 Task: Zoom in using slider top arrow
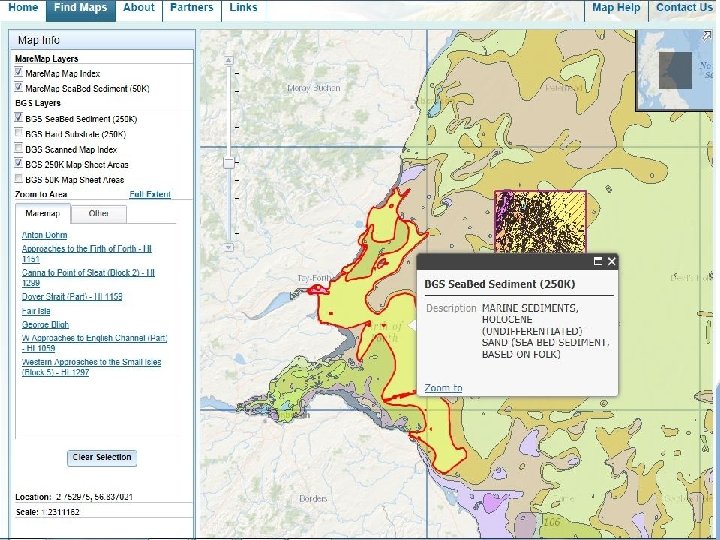pos(229,60)
